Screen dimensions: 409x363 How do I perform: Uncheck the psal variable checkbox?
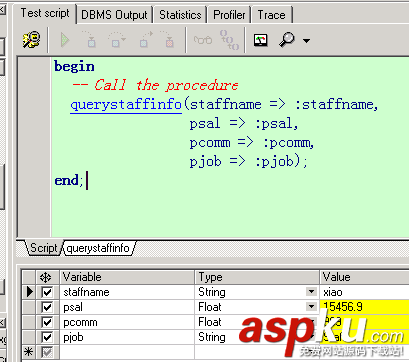(47, 307)
